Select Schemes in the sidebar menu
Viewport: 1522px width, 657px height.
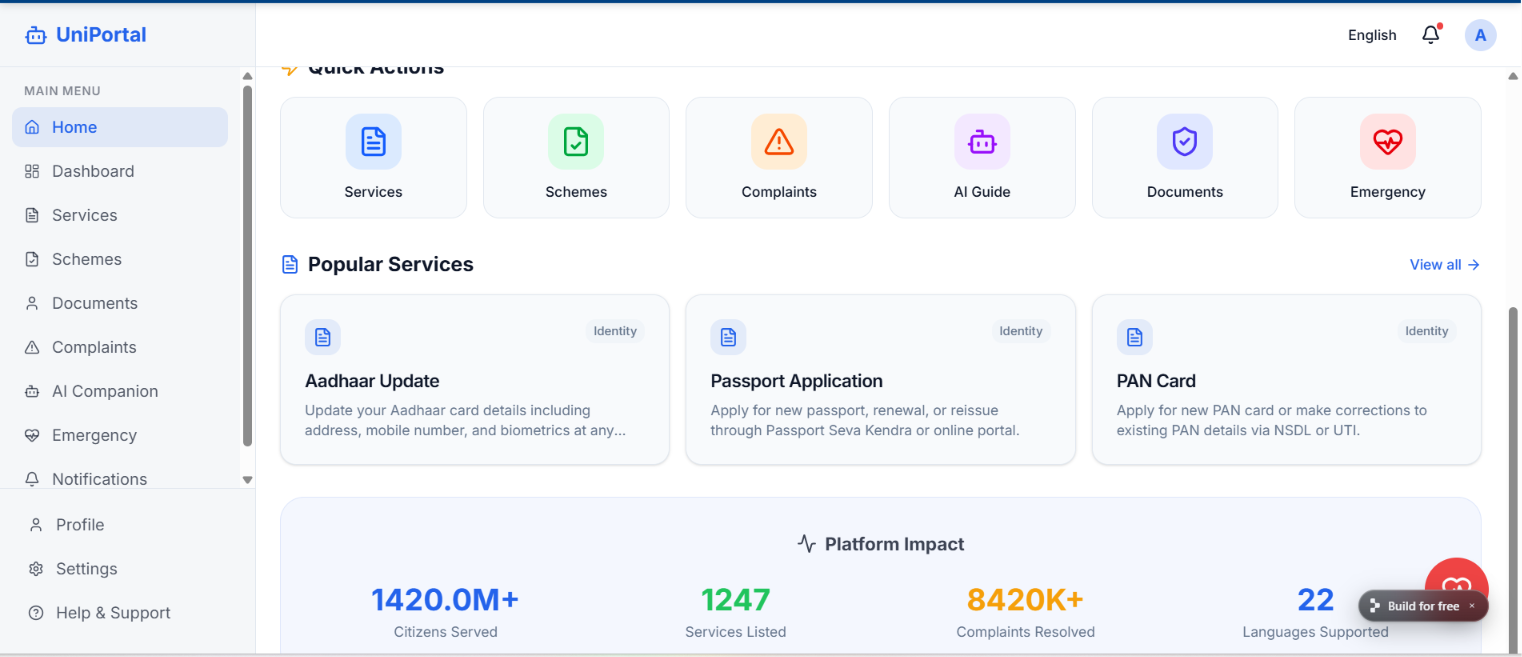120,259
